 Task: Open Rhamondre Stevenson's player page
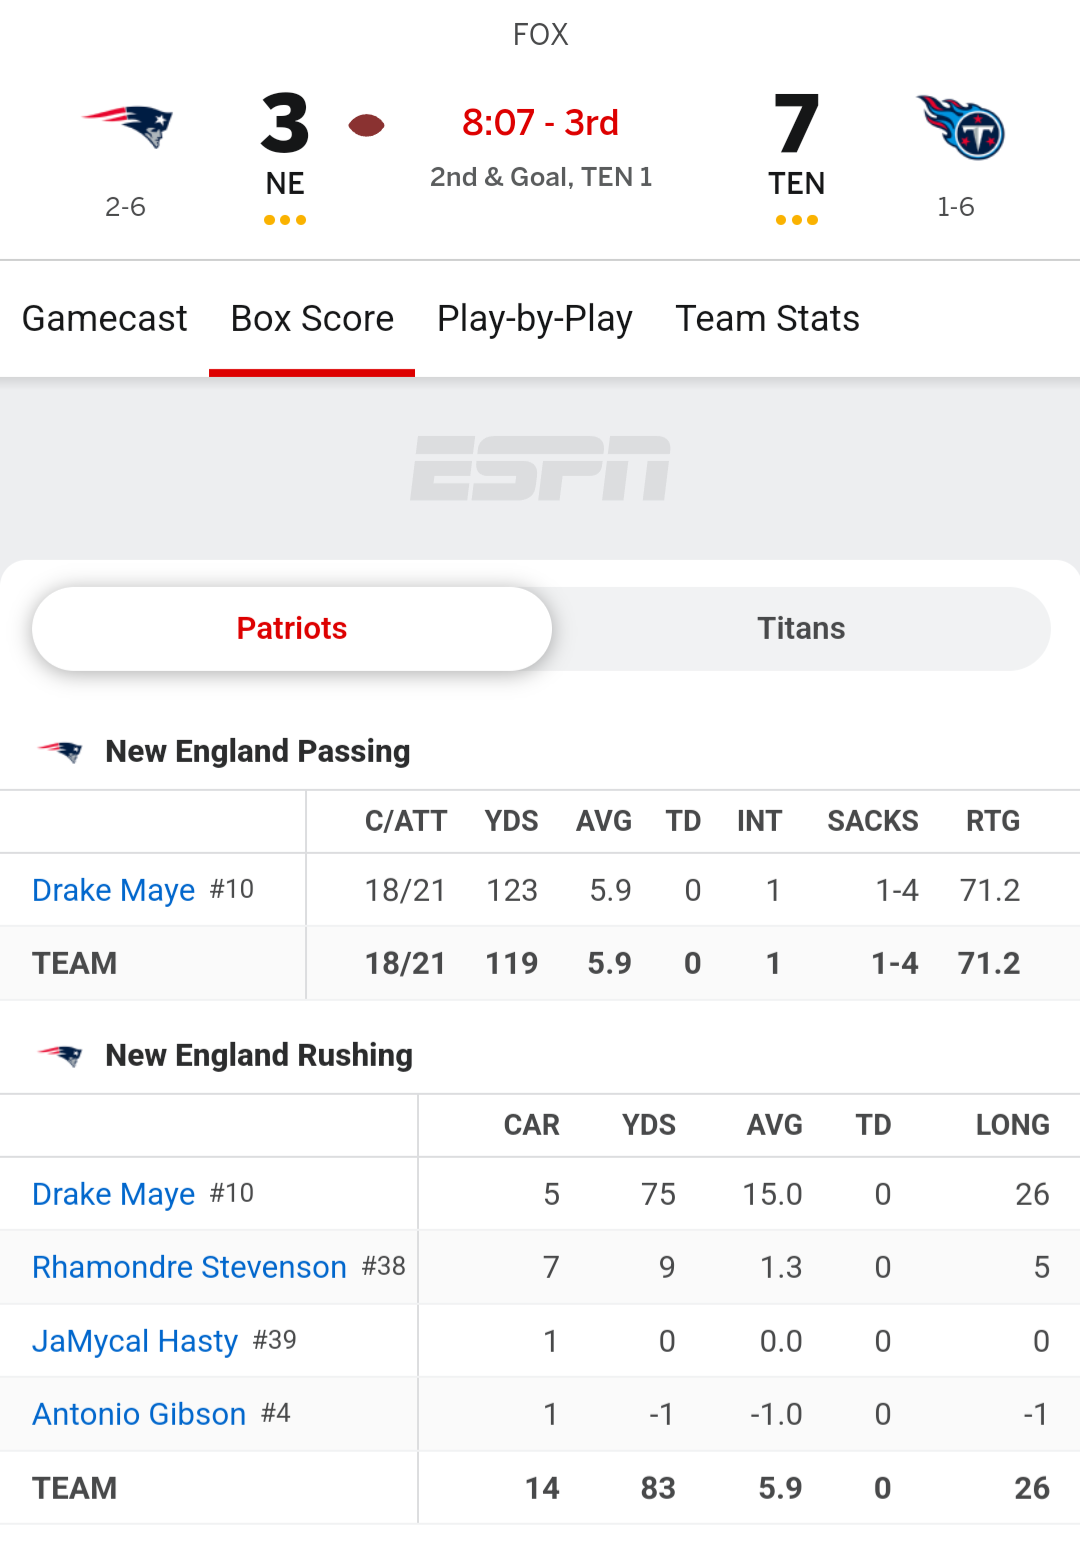[x=189, y=1267]
